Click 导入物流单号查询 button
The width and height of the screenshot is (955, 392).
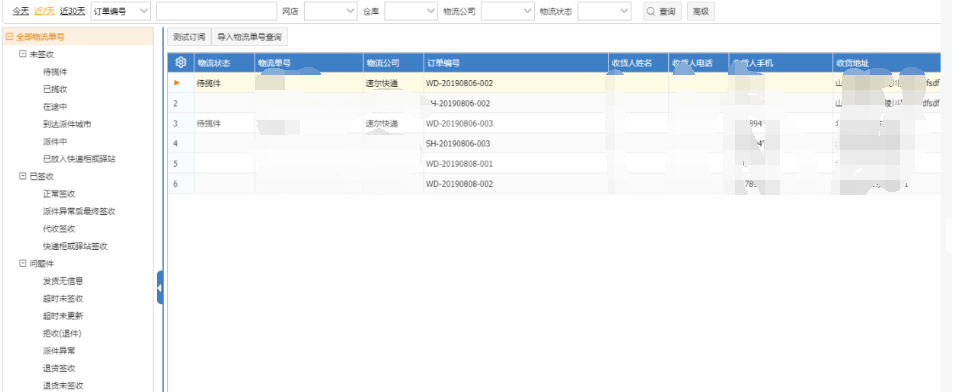[x=249, y=37]
